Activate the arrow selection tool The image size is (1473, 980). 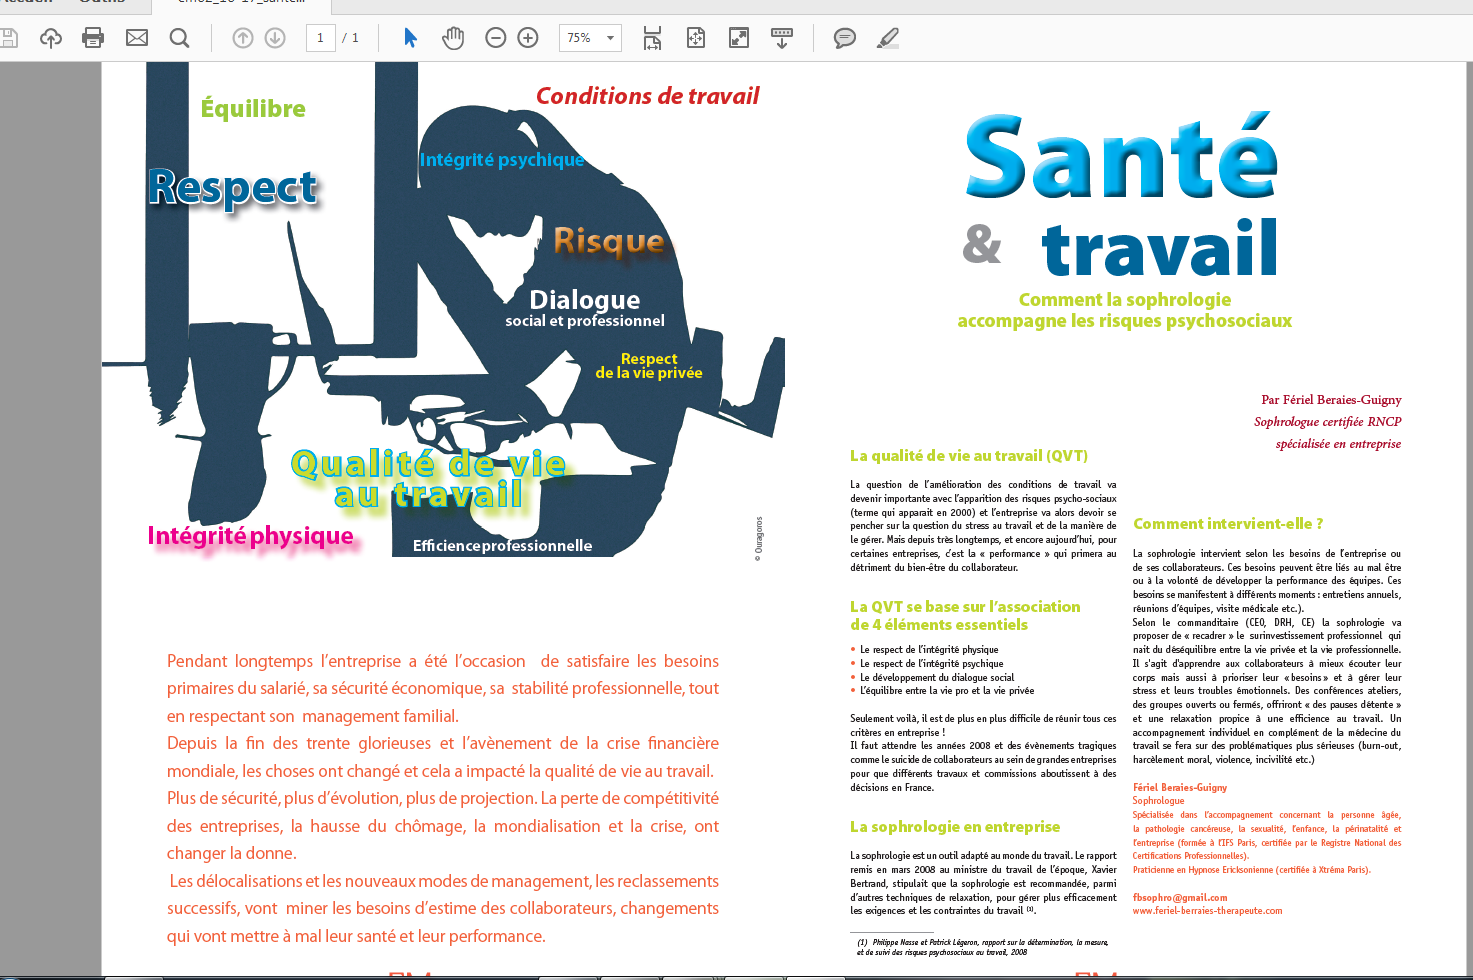(x=410, y=38)
